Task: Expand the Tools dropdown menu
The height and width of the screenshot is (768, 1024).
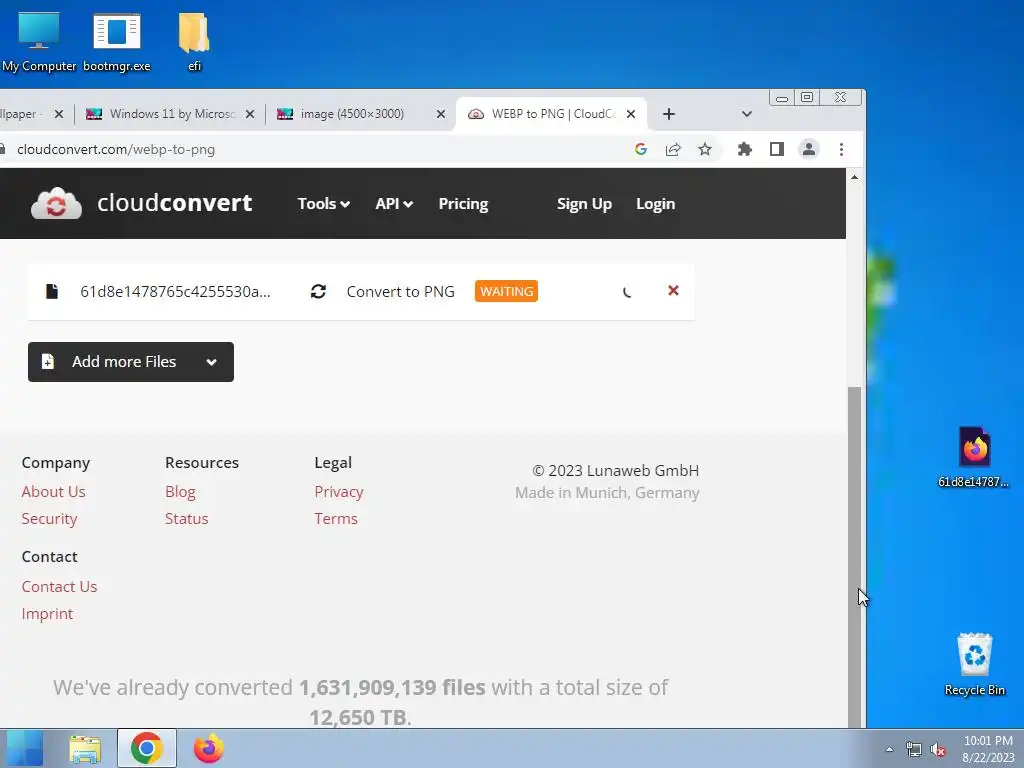Action: pos(324,204)
